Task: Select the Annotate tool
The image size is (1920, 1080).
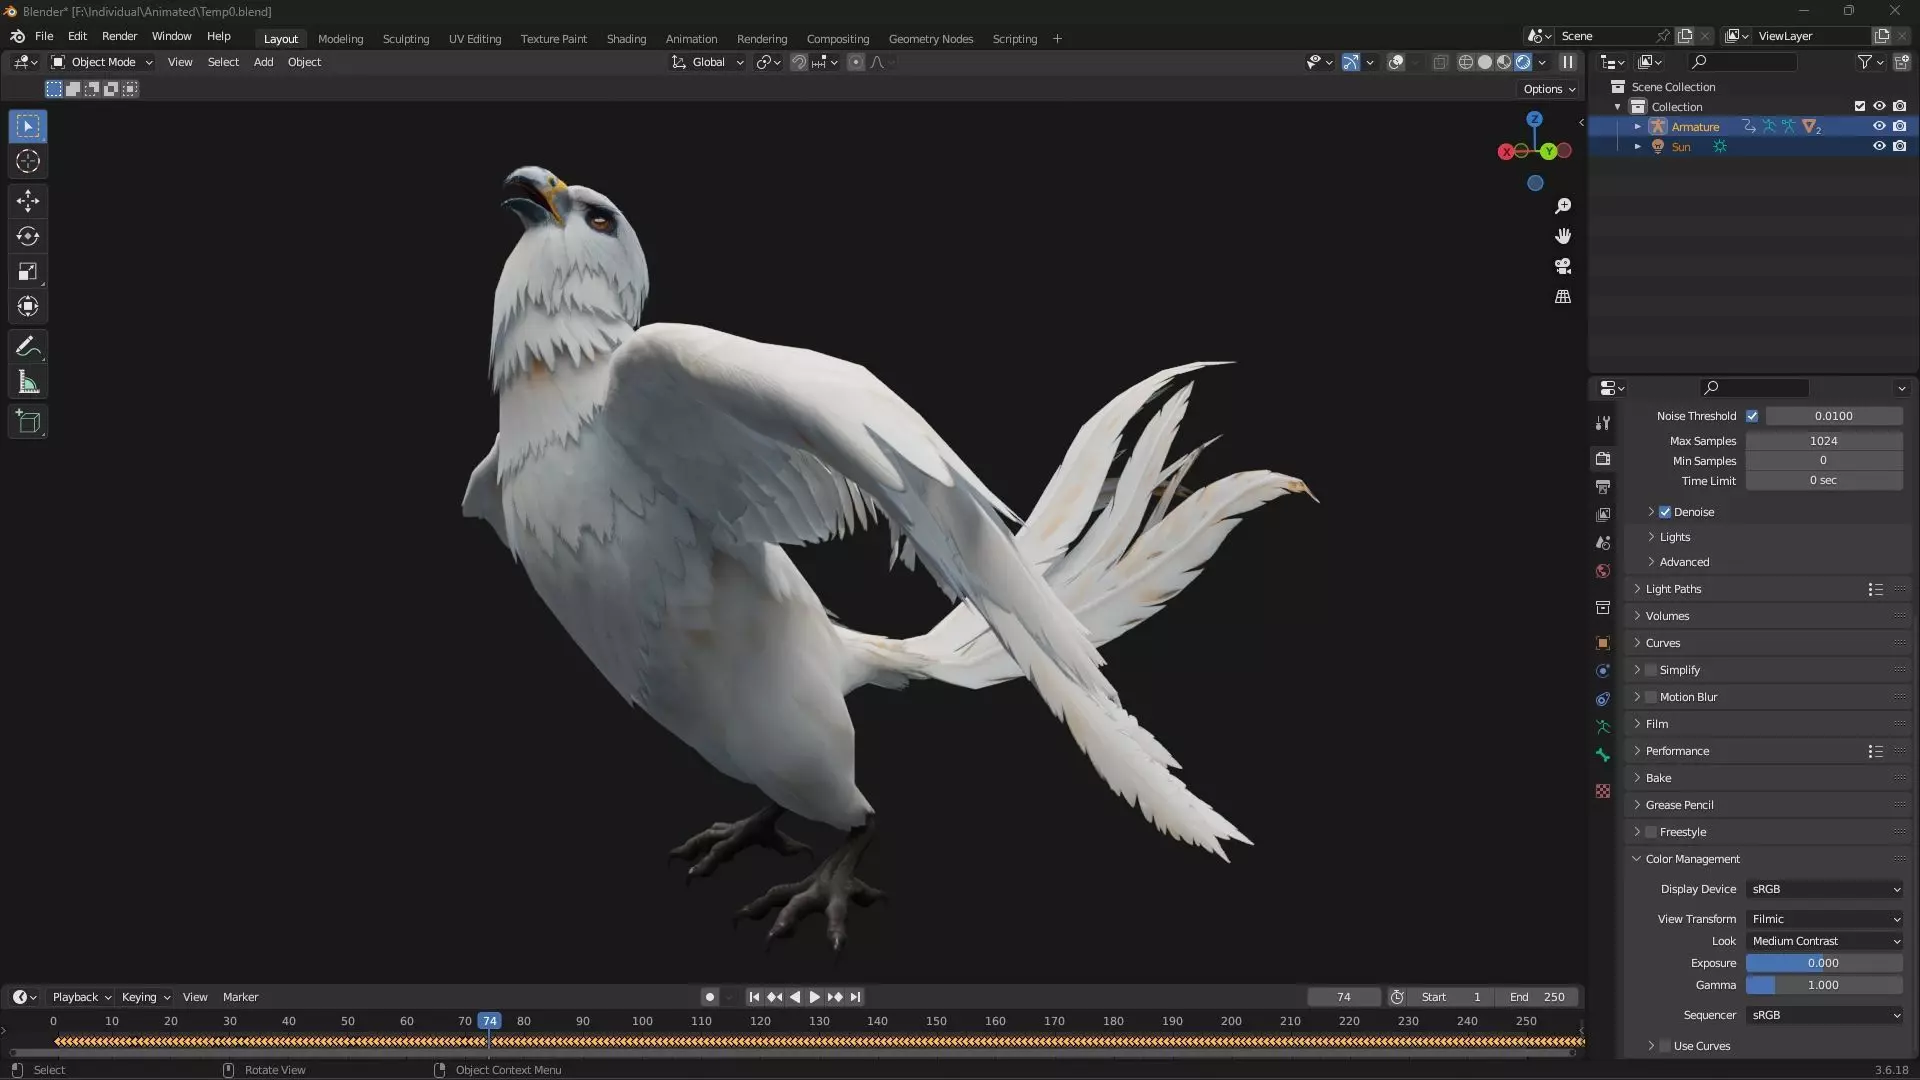Action: click(28, 346)
